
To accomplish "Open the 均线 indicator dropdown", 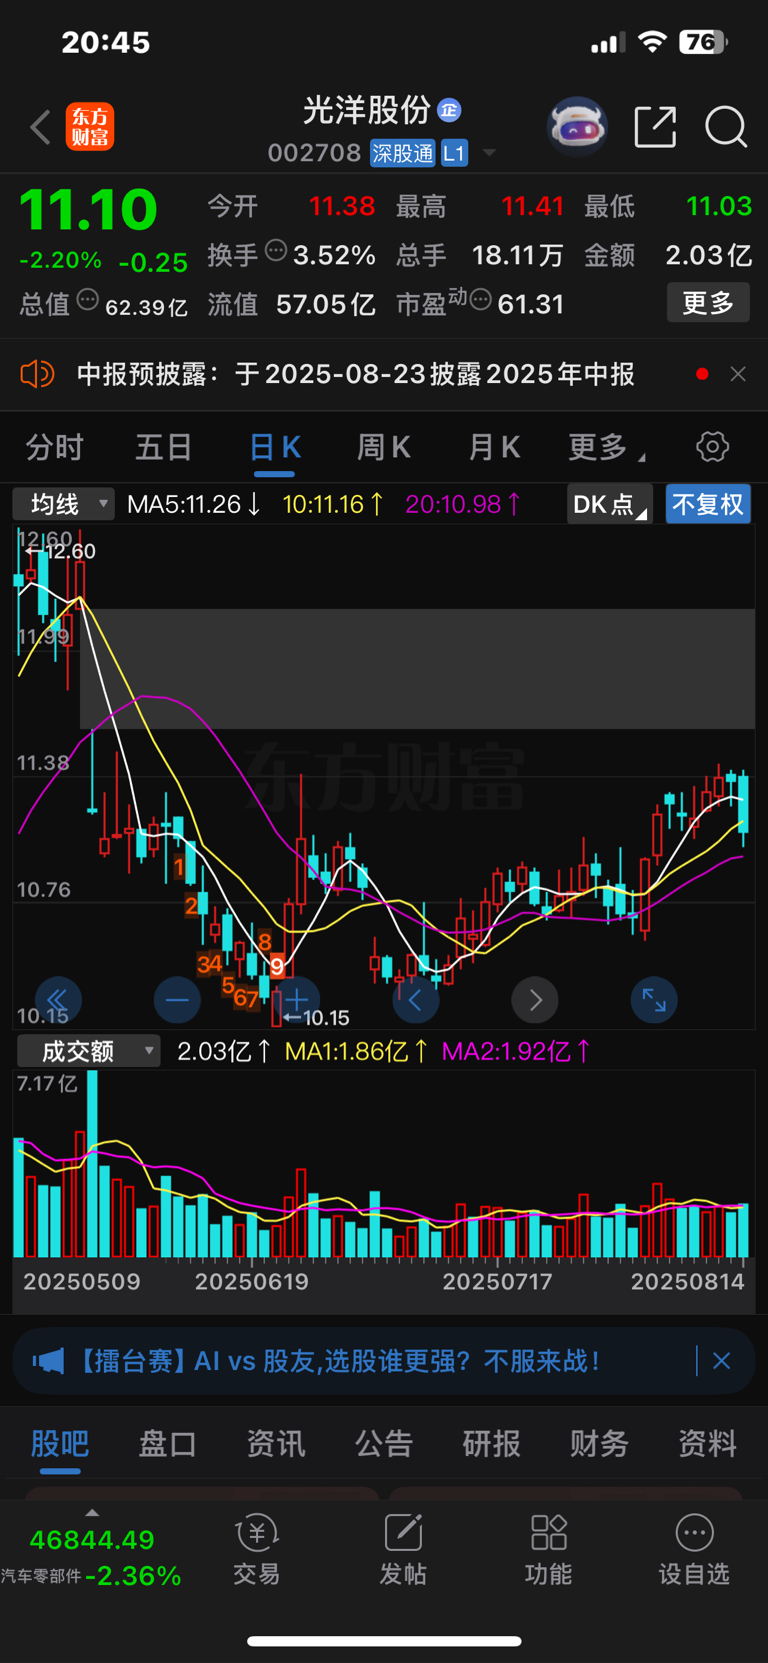I will (x=64, y=504).
